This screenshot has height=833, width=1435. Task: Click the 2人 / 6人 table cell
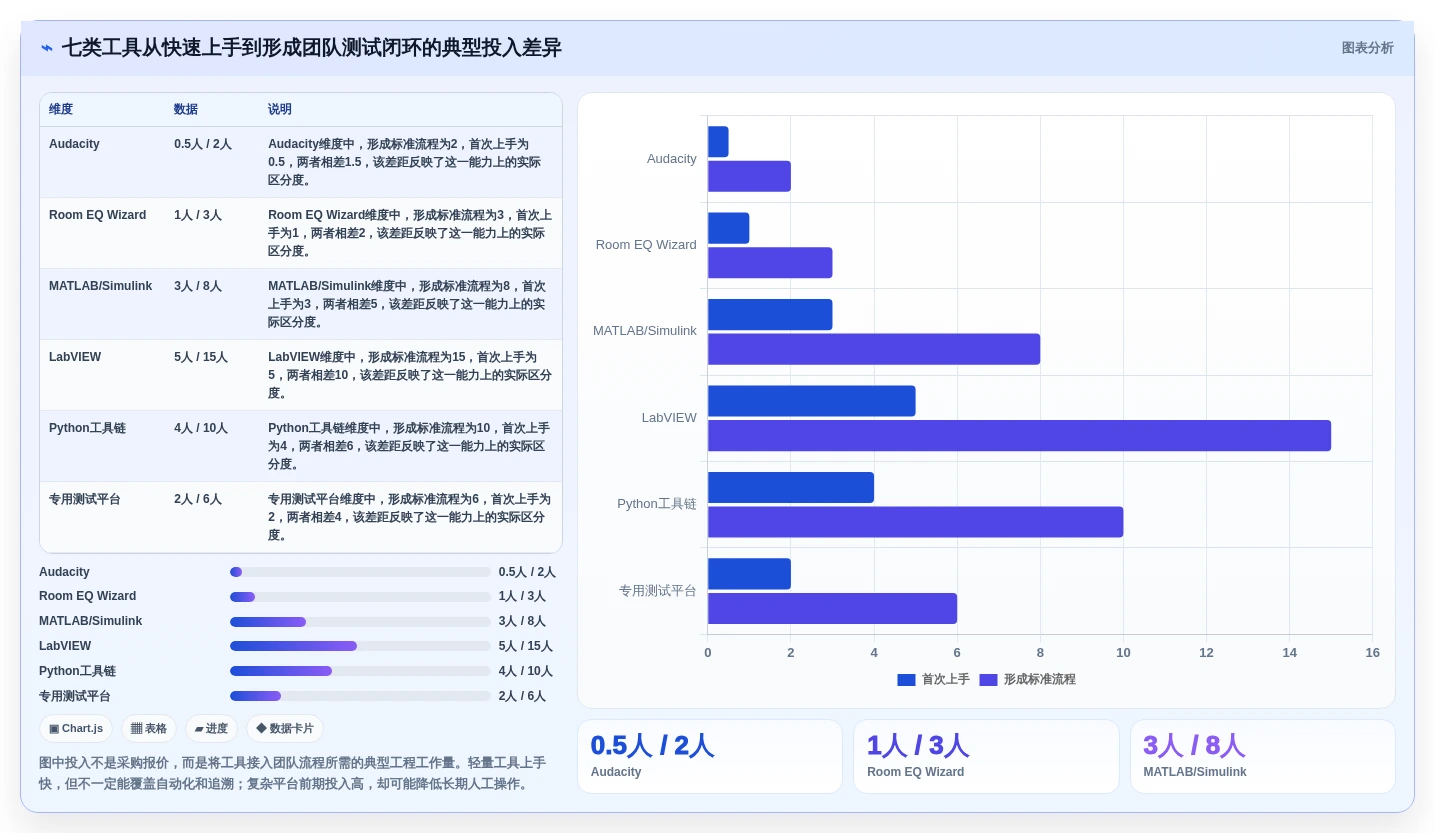198,499
